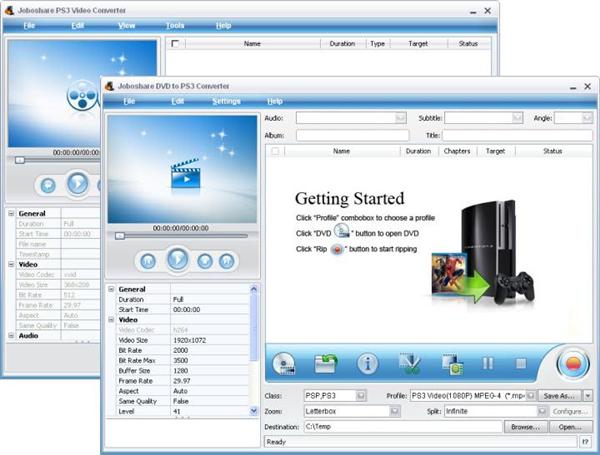This screenshot has height=455, width=600.
Task: Click DVD to PS3 Converter app icon
Action: pyautogui.click(x=109, y=86)
